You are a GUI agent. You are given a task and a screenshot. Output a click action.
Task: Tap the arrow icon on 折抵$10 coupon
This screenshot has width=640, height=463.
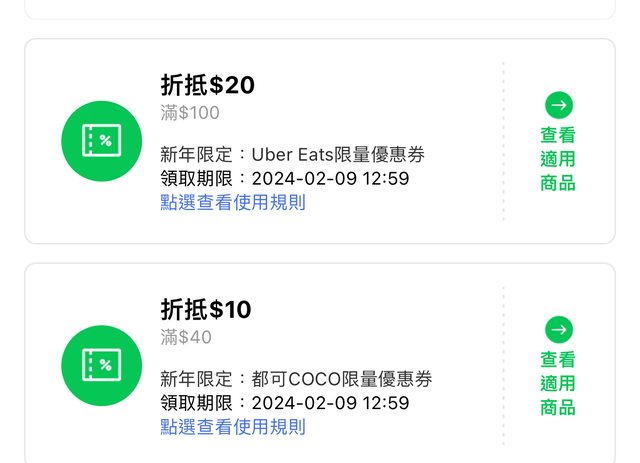click(558, 329)
